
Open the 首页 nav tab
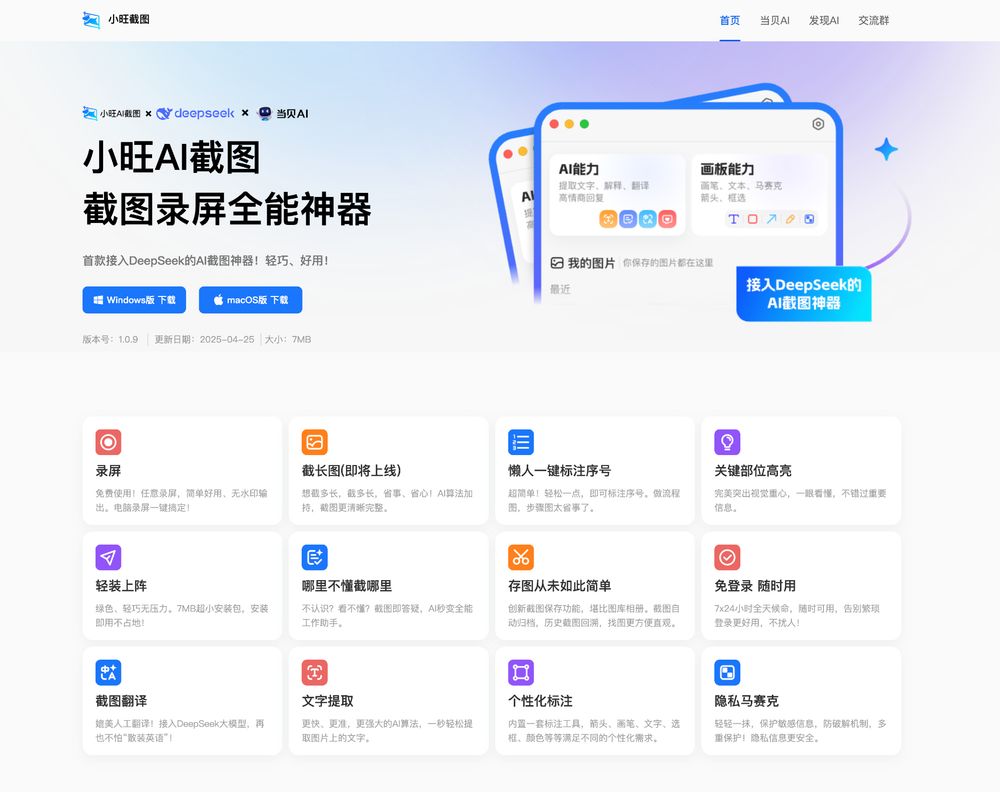click(x=730, y=20)
